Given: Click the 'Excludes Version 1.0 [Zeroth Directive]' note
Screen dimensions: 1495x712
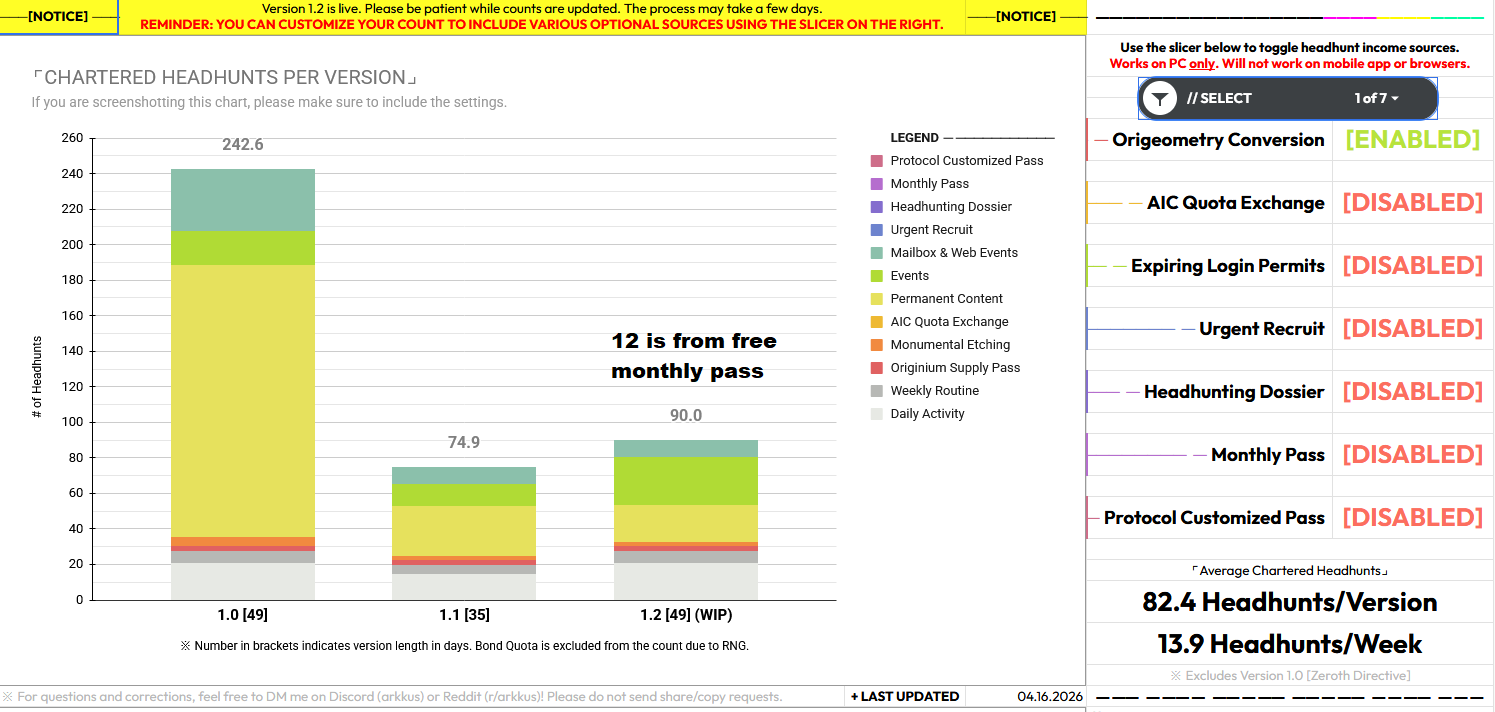Looking at the screenshot, I should (x=1290, y=675).
